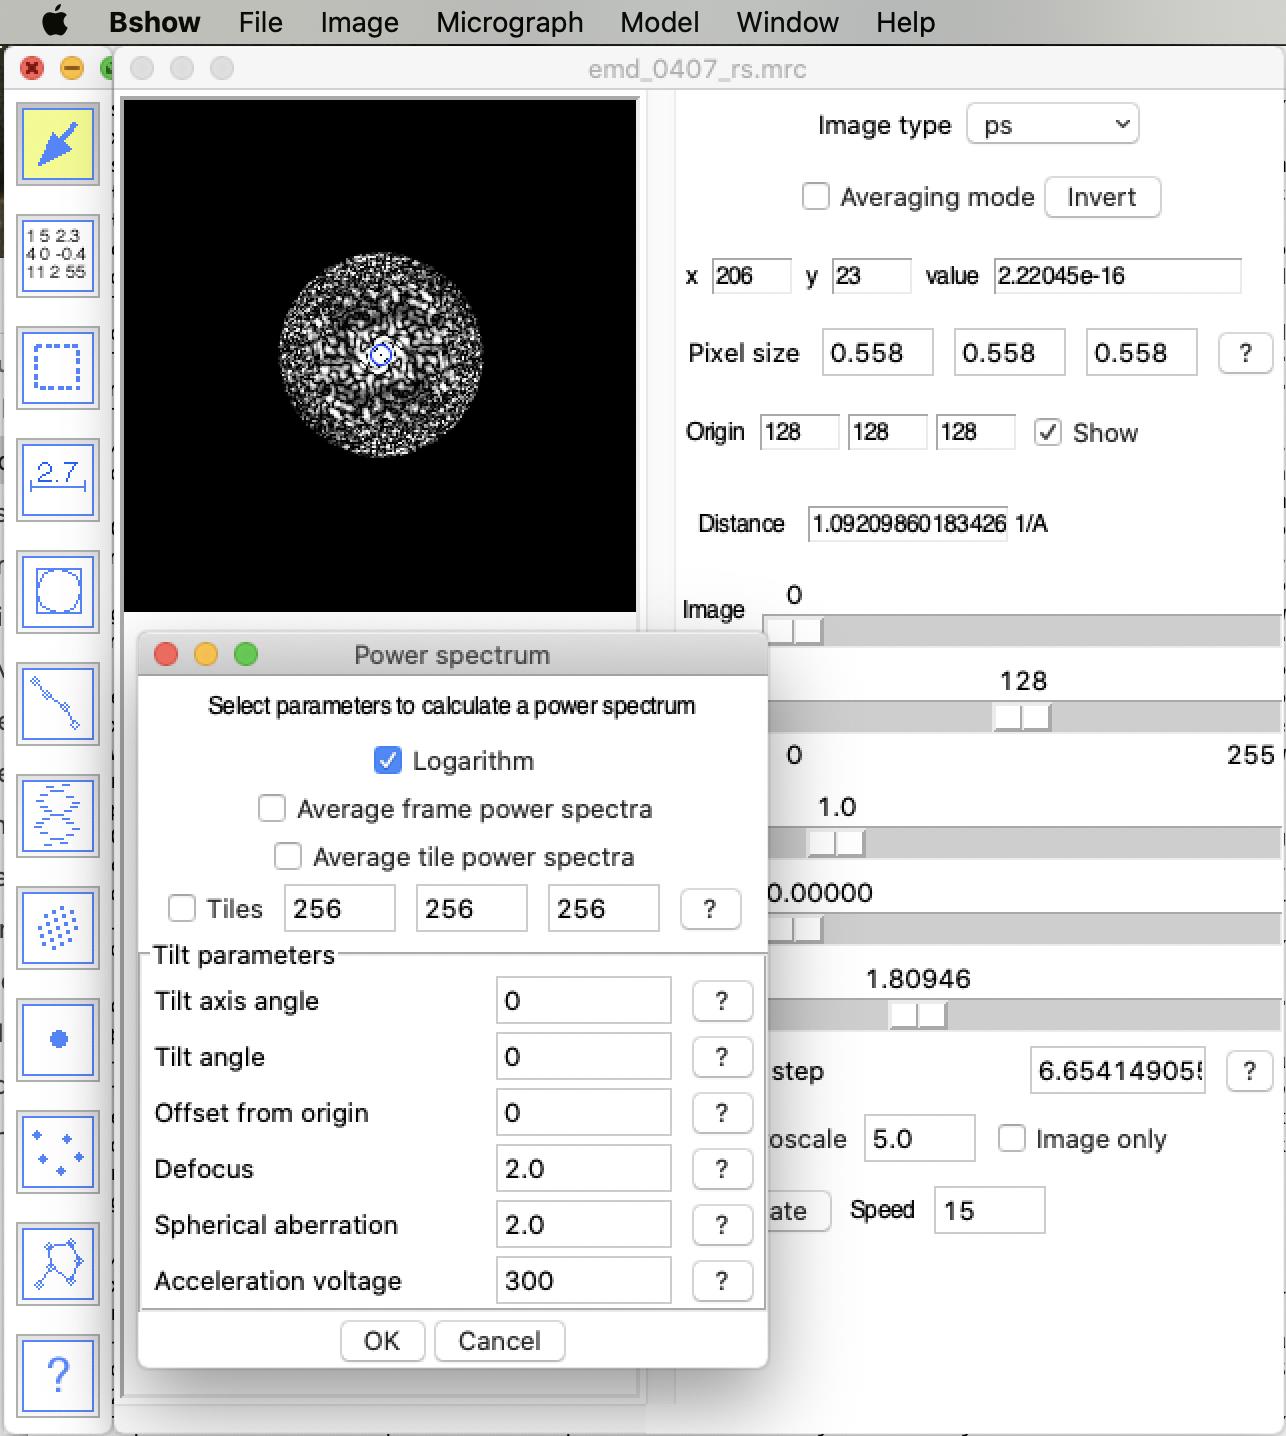Open the Help menu
The width and height of the screenshot is (1286, 1436).
906,21
